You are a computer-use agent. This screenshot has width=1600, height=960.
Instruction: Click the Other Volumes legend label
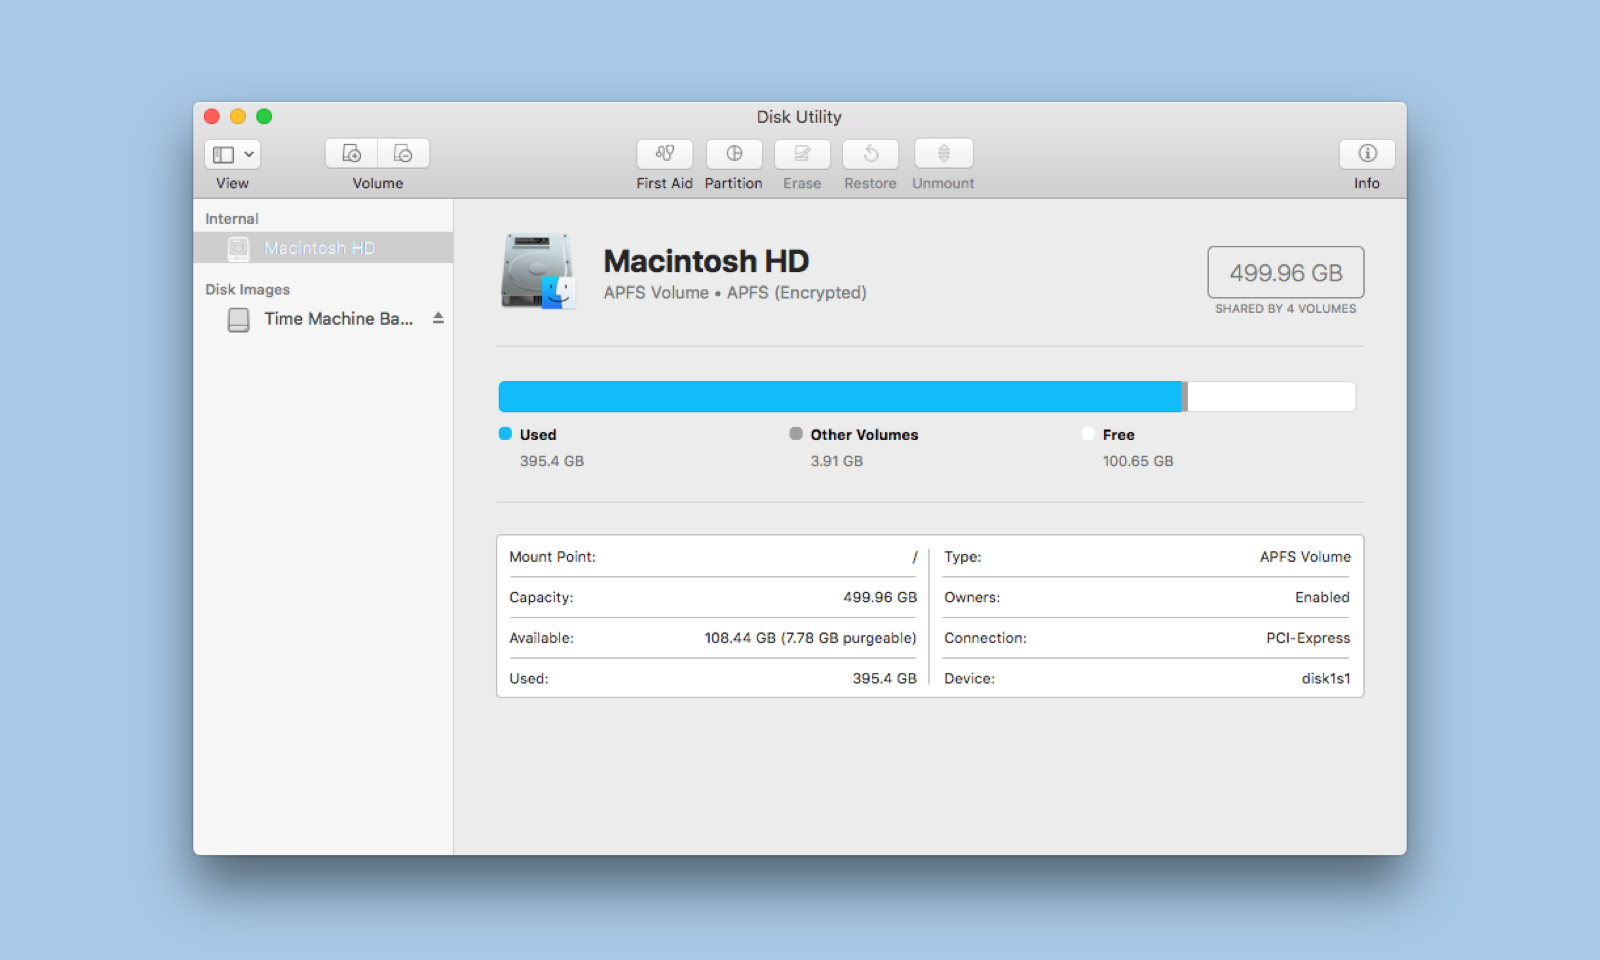pyautogui.click(x=864, y=434)
